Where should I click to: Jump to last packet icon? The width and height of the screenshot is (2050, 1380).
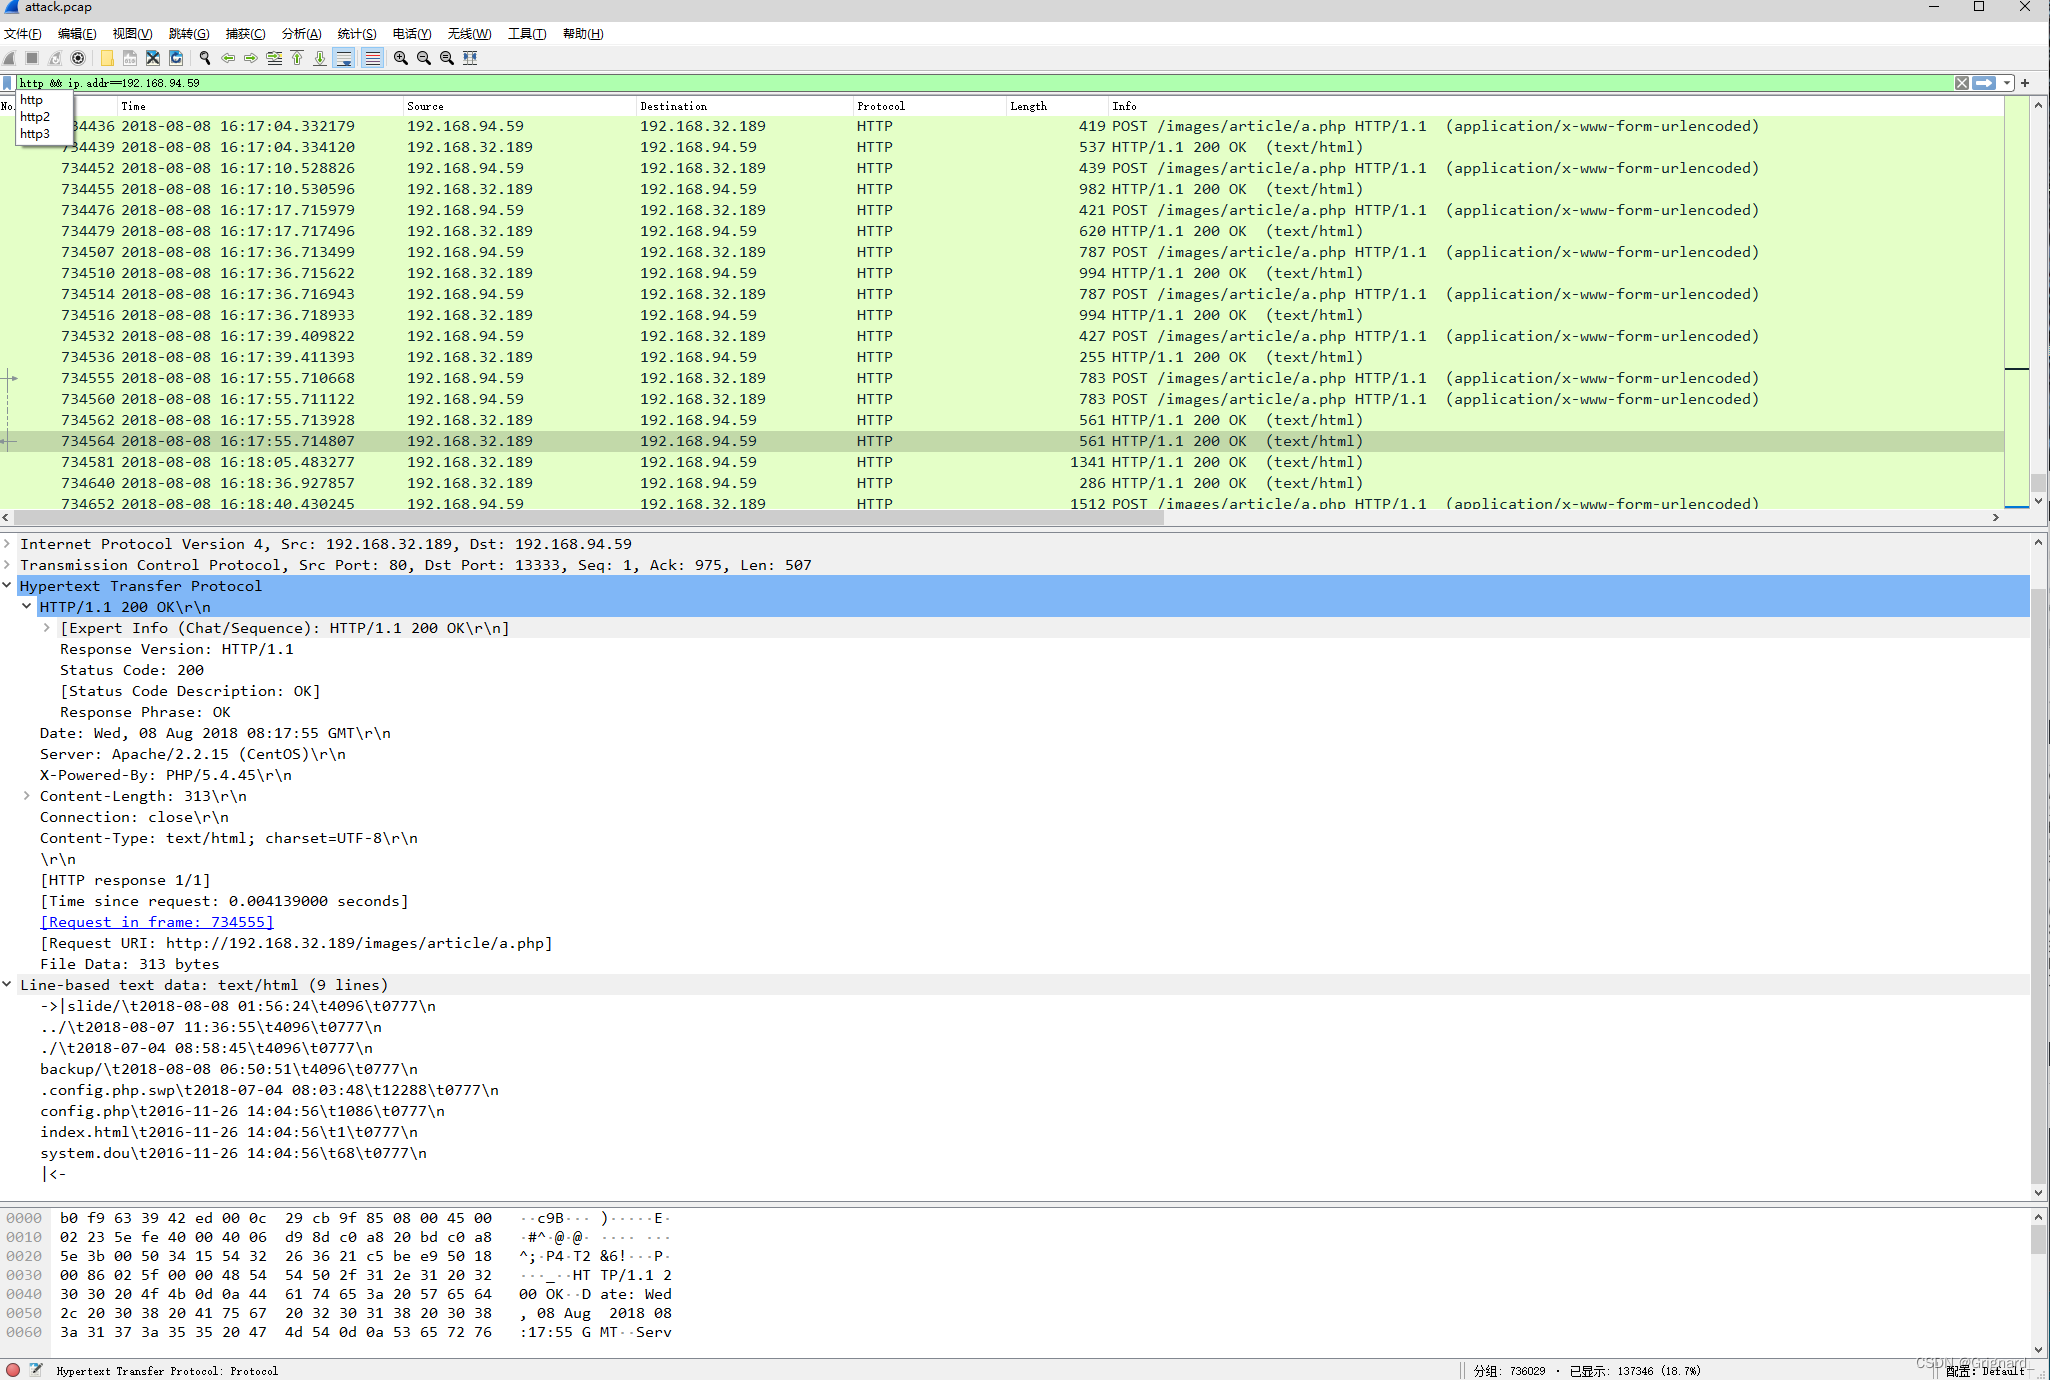tap(320, 58)
